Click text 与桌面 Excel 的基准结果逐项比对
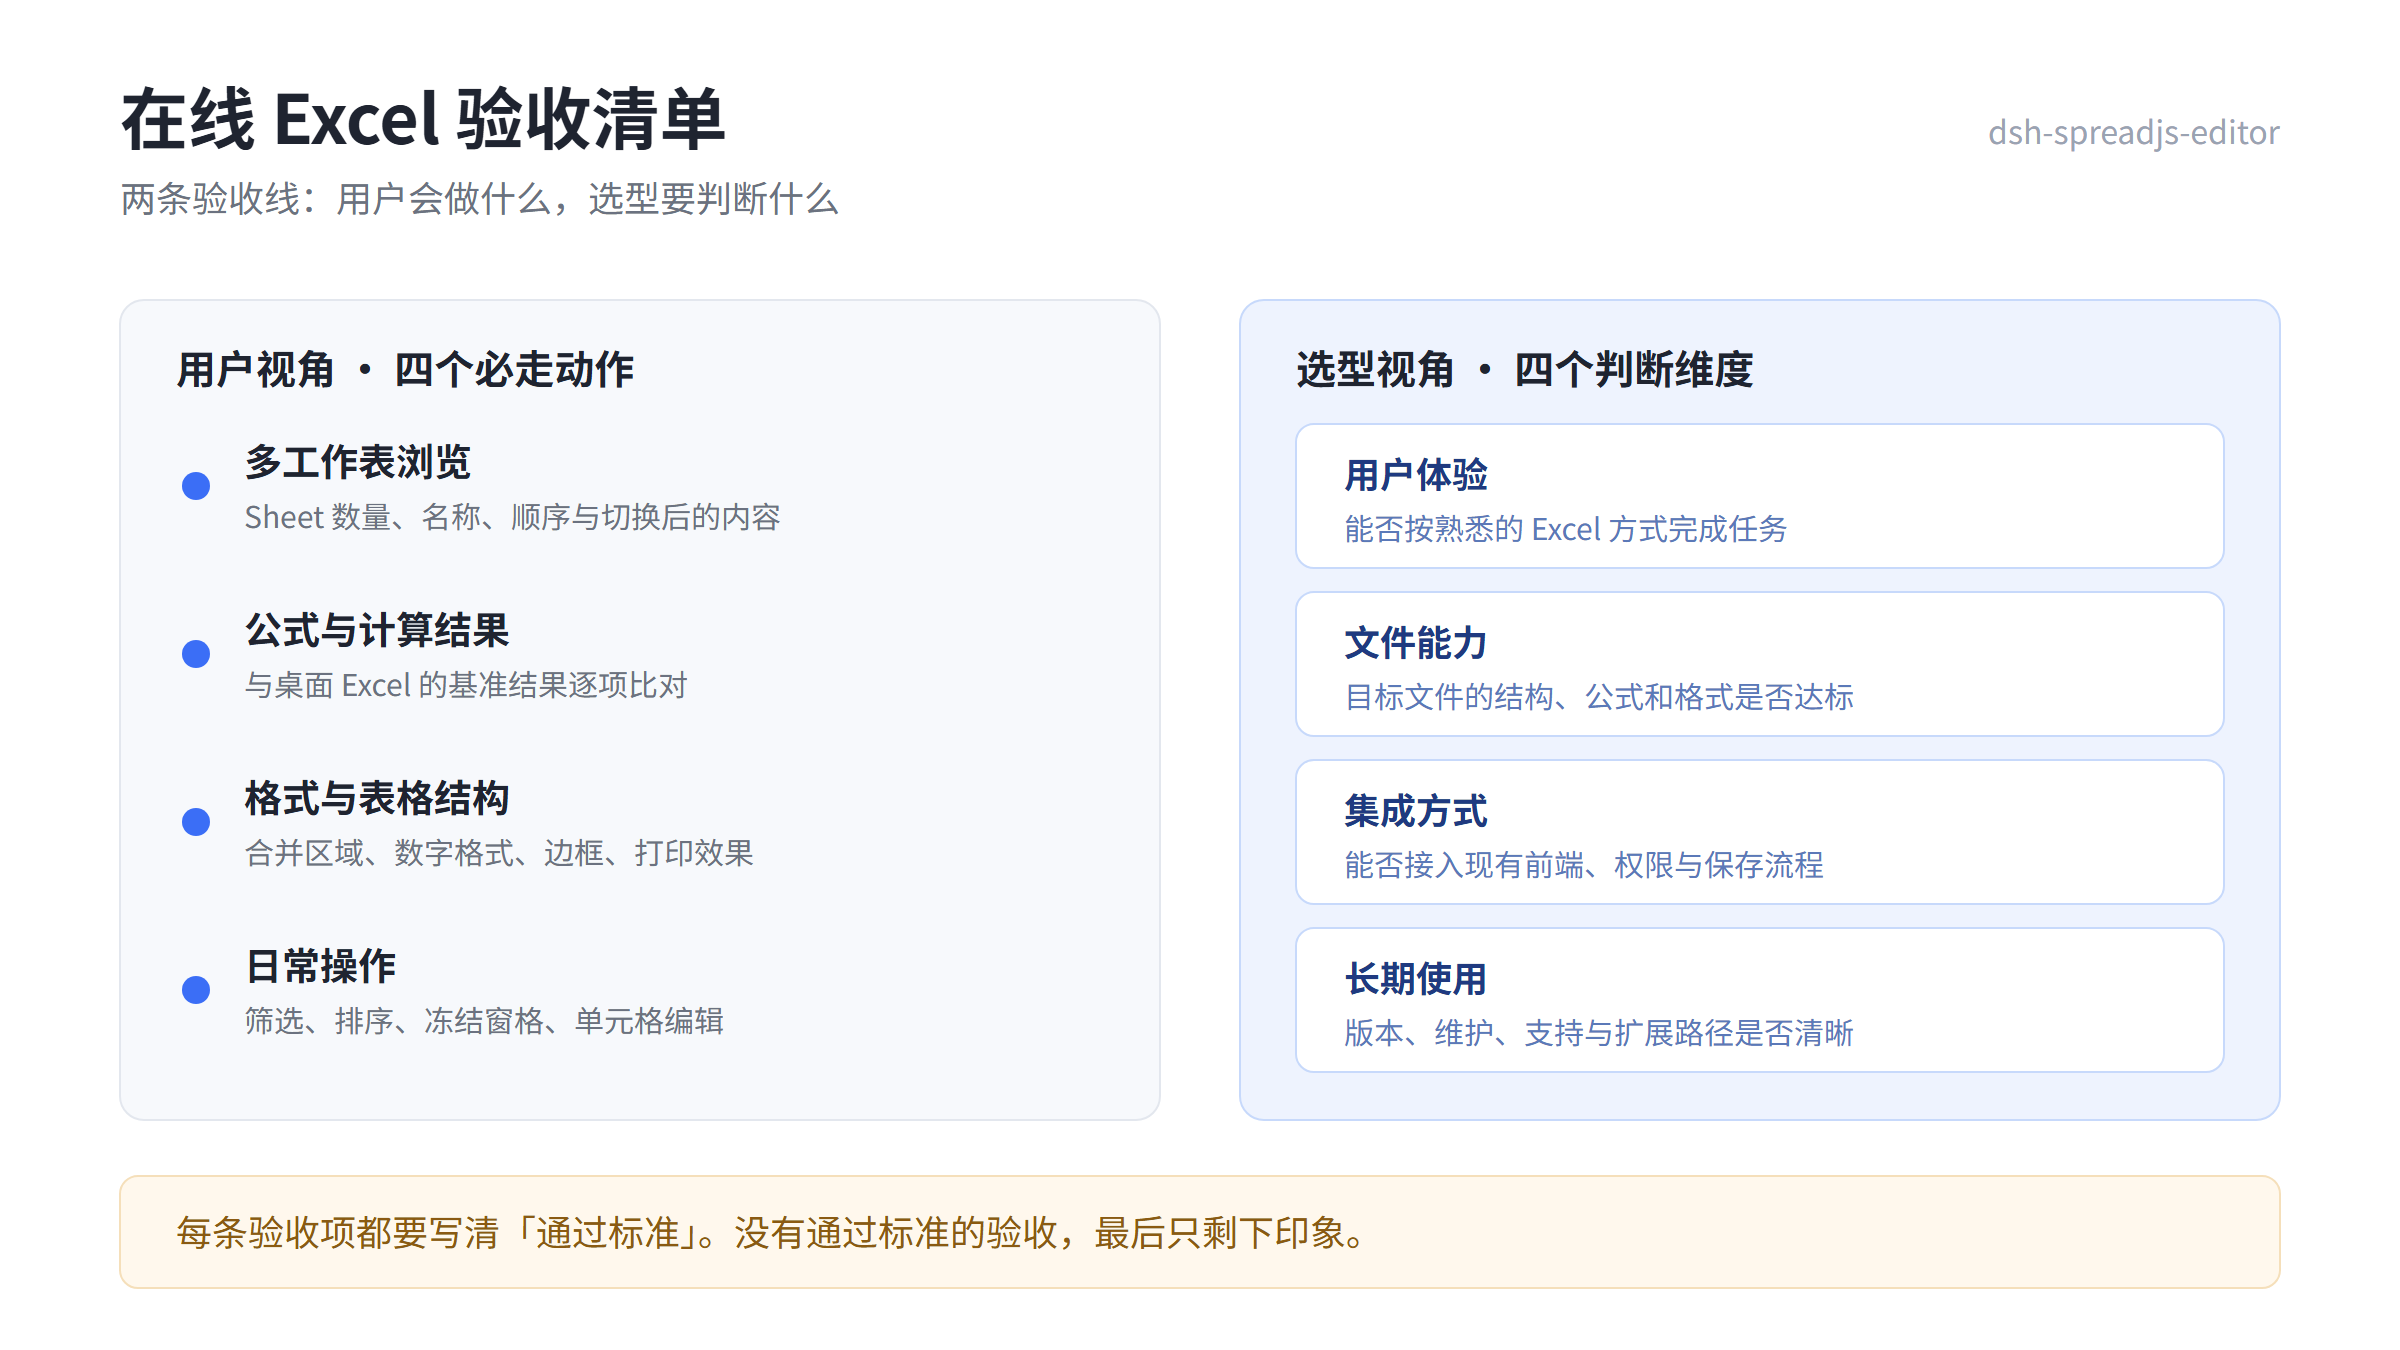Screen dimensions: 2400x1350 [x=466, y=685]
